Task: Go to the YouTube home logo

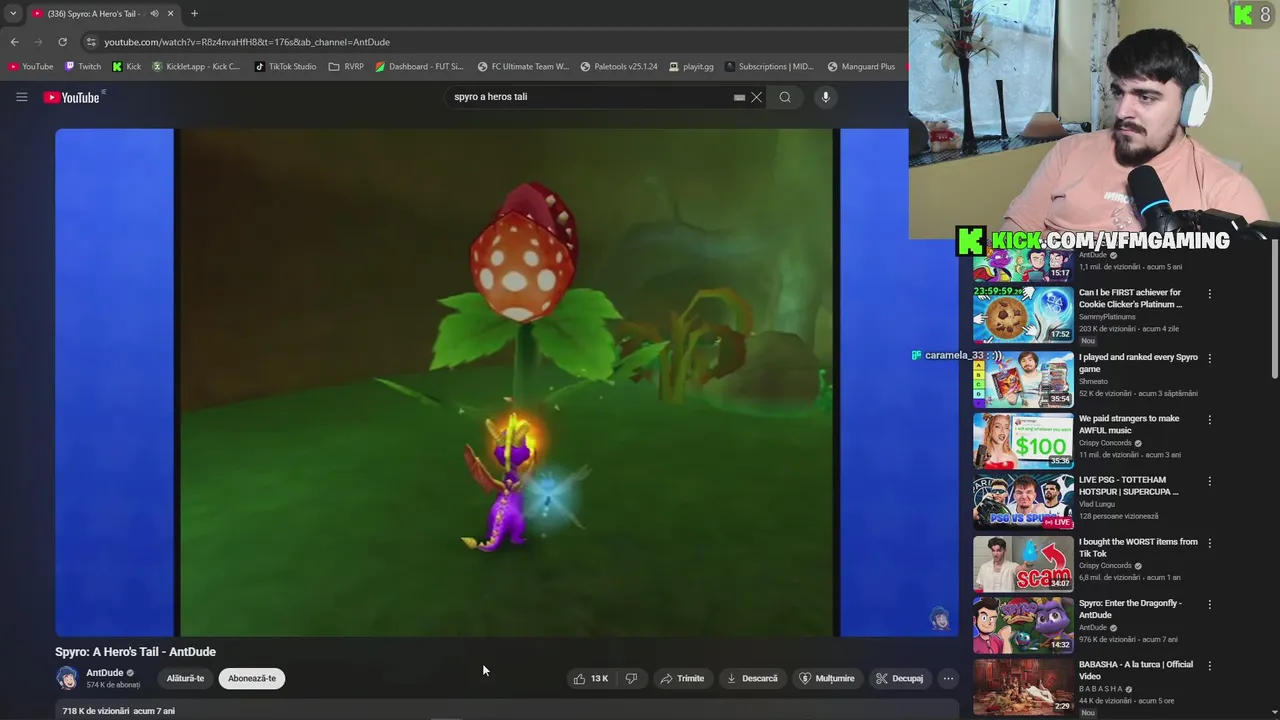Action: click(72, 97)
